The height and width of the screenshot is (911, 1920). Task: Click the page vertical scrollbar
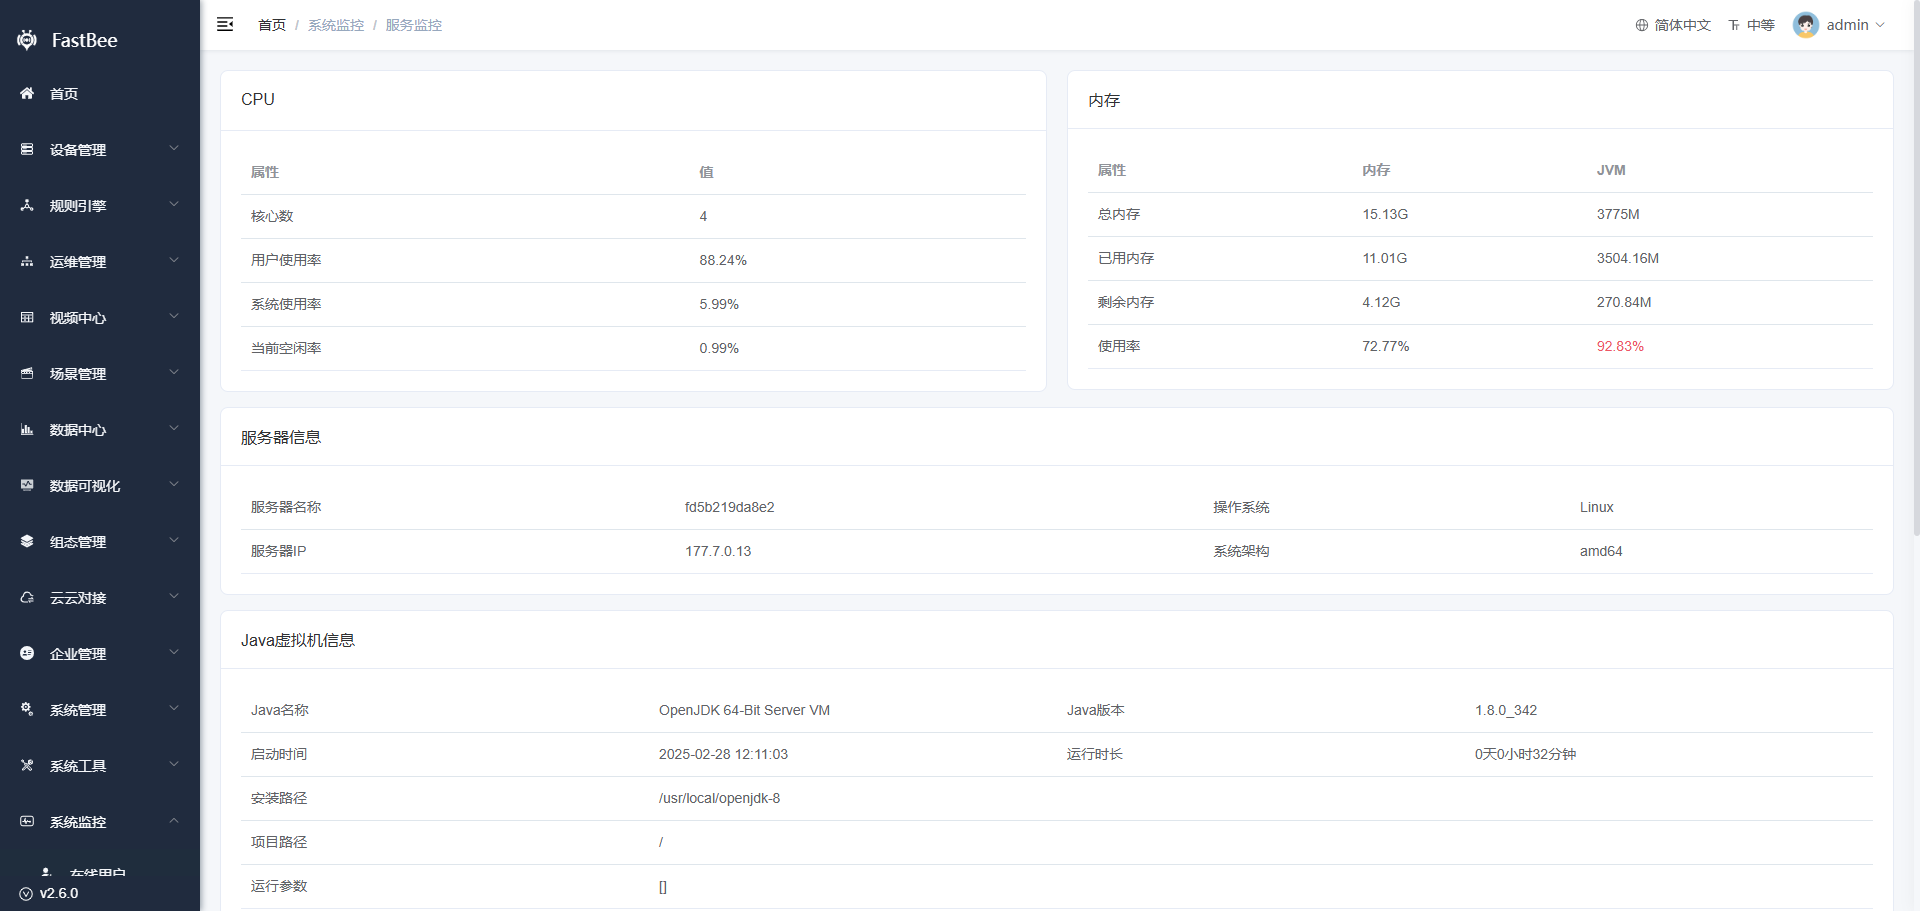(1915, 270)
